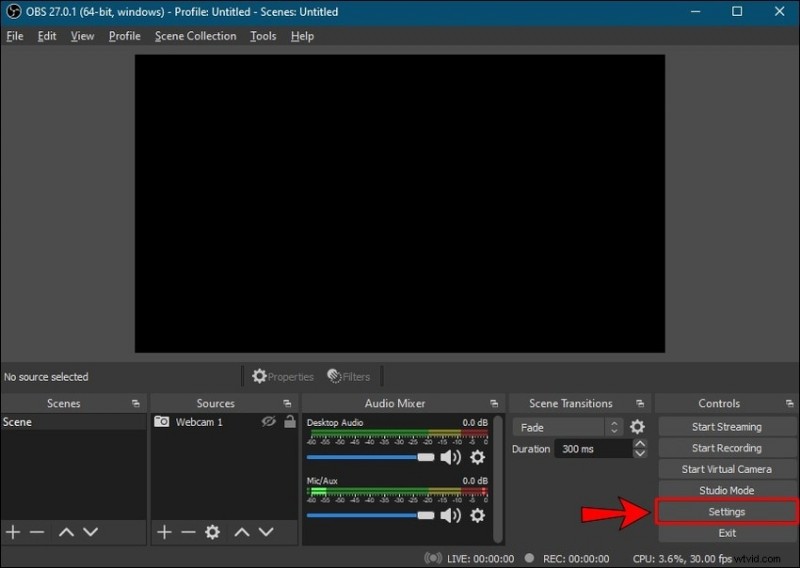Add a new scene with plus icon
Image resolution: width=800 pixels, height=568 pixels.
[13, 532]
